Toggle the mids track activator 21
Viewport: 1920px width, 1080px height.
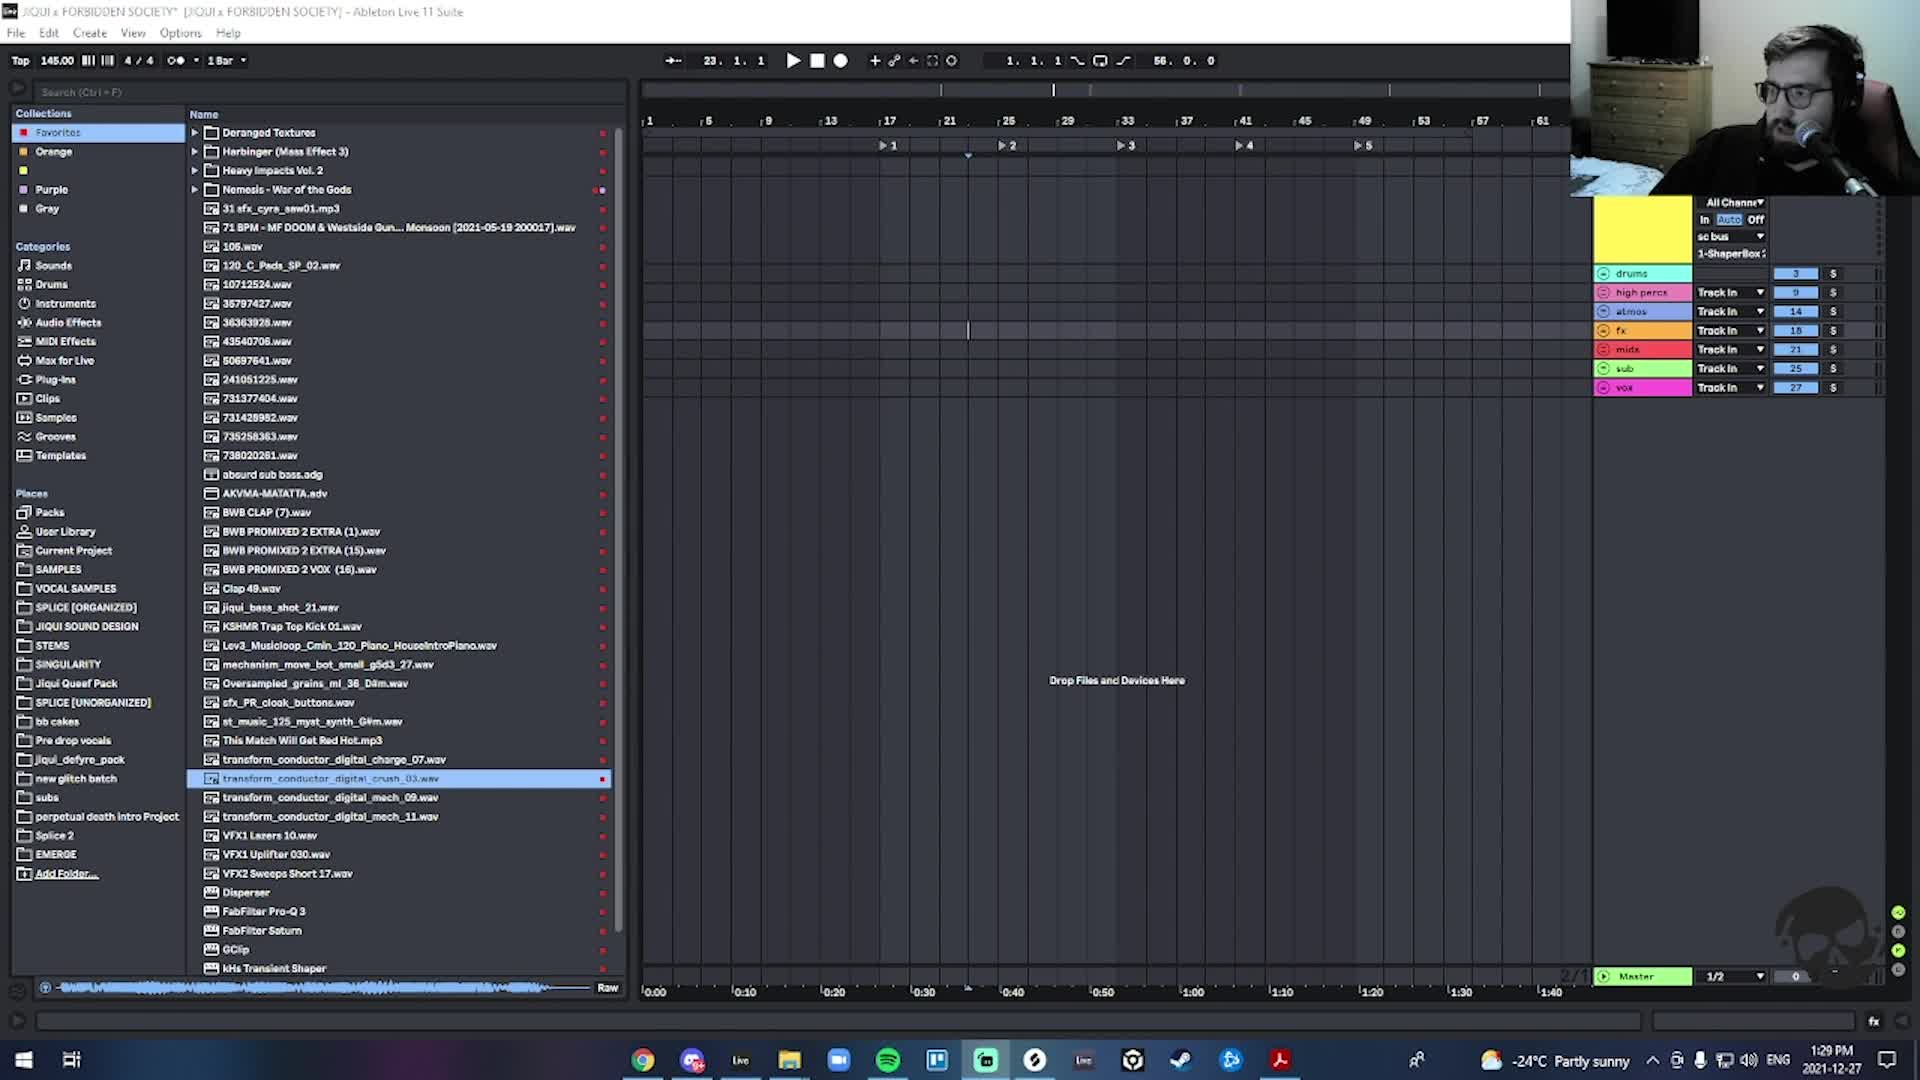1796,350
